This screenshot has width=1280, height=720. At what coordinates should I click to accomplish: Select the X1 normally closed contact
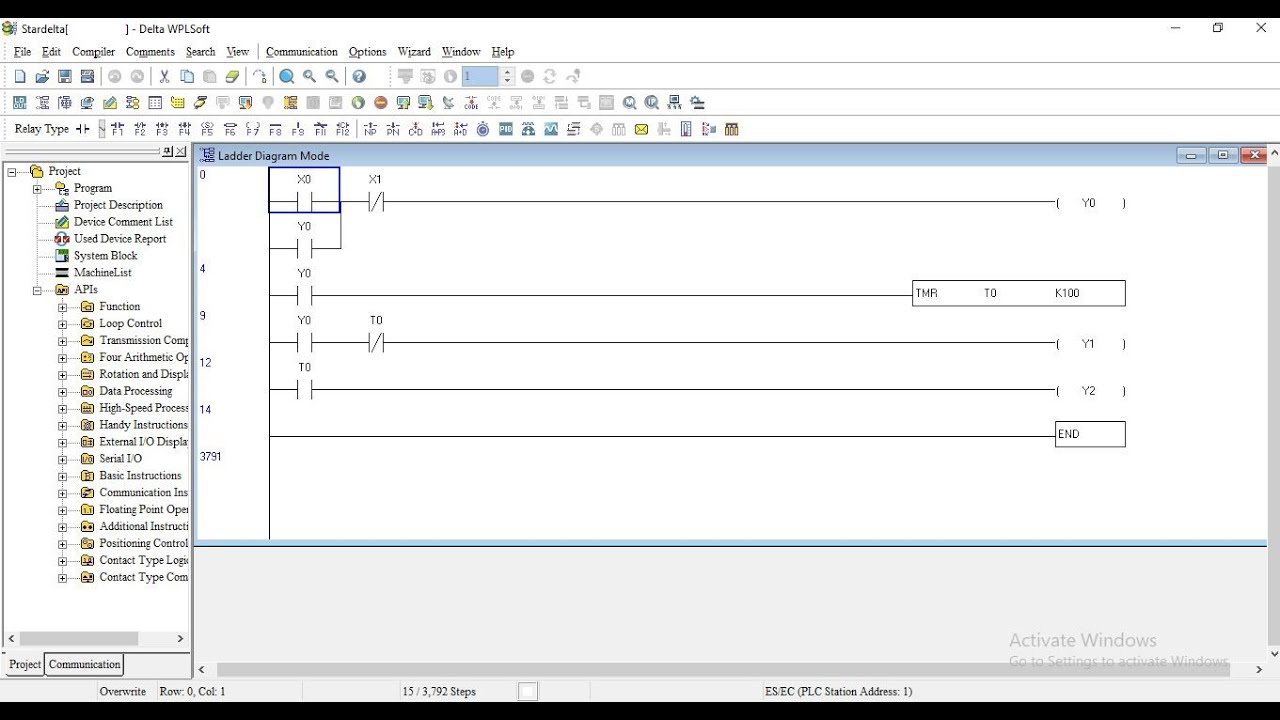(x=375, y=202)
